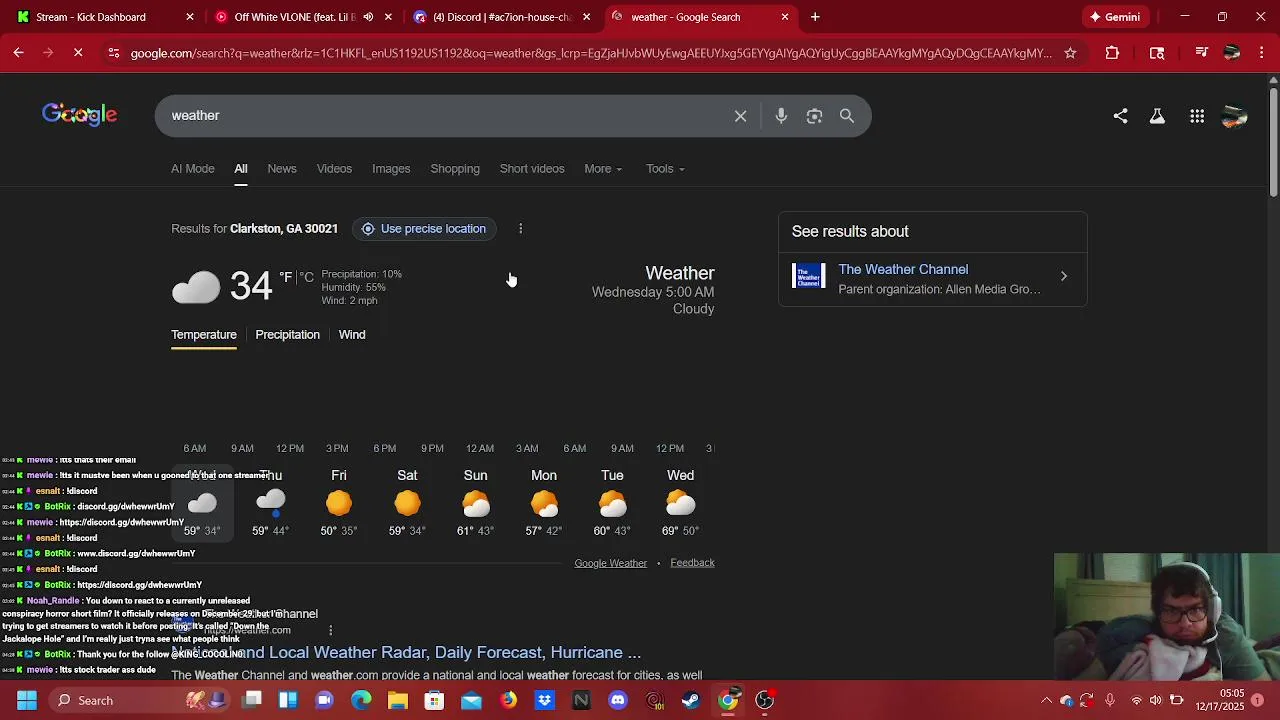Select the Videos tab
1280x720 pixels.
pyautogui.click(x=334, y=169)
